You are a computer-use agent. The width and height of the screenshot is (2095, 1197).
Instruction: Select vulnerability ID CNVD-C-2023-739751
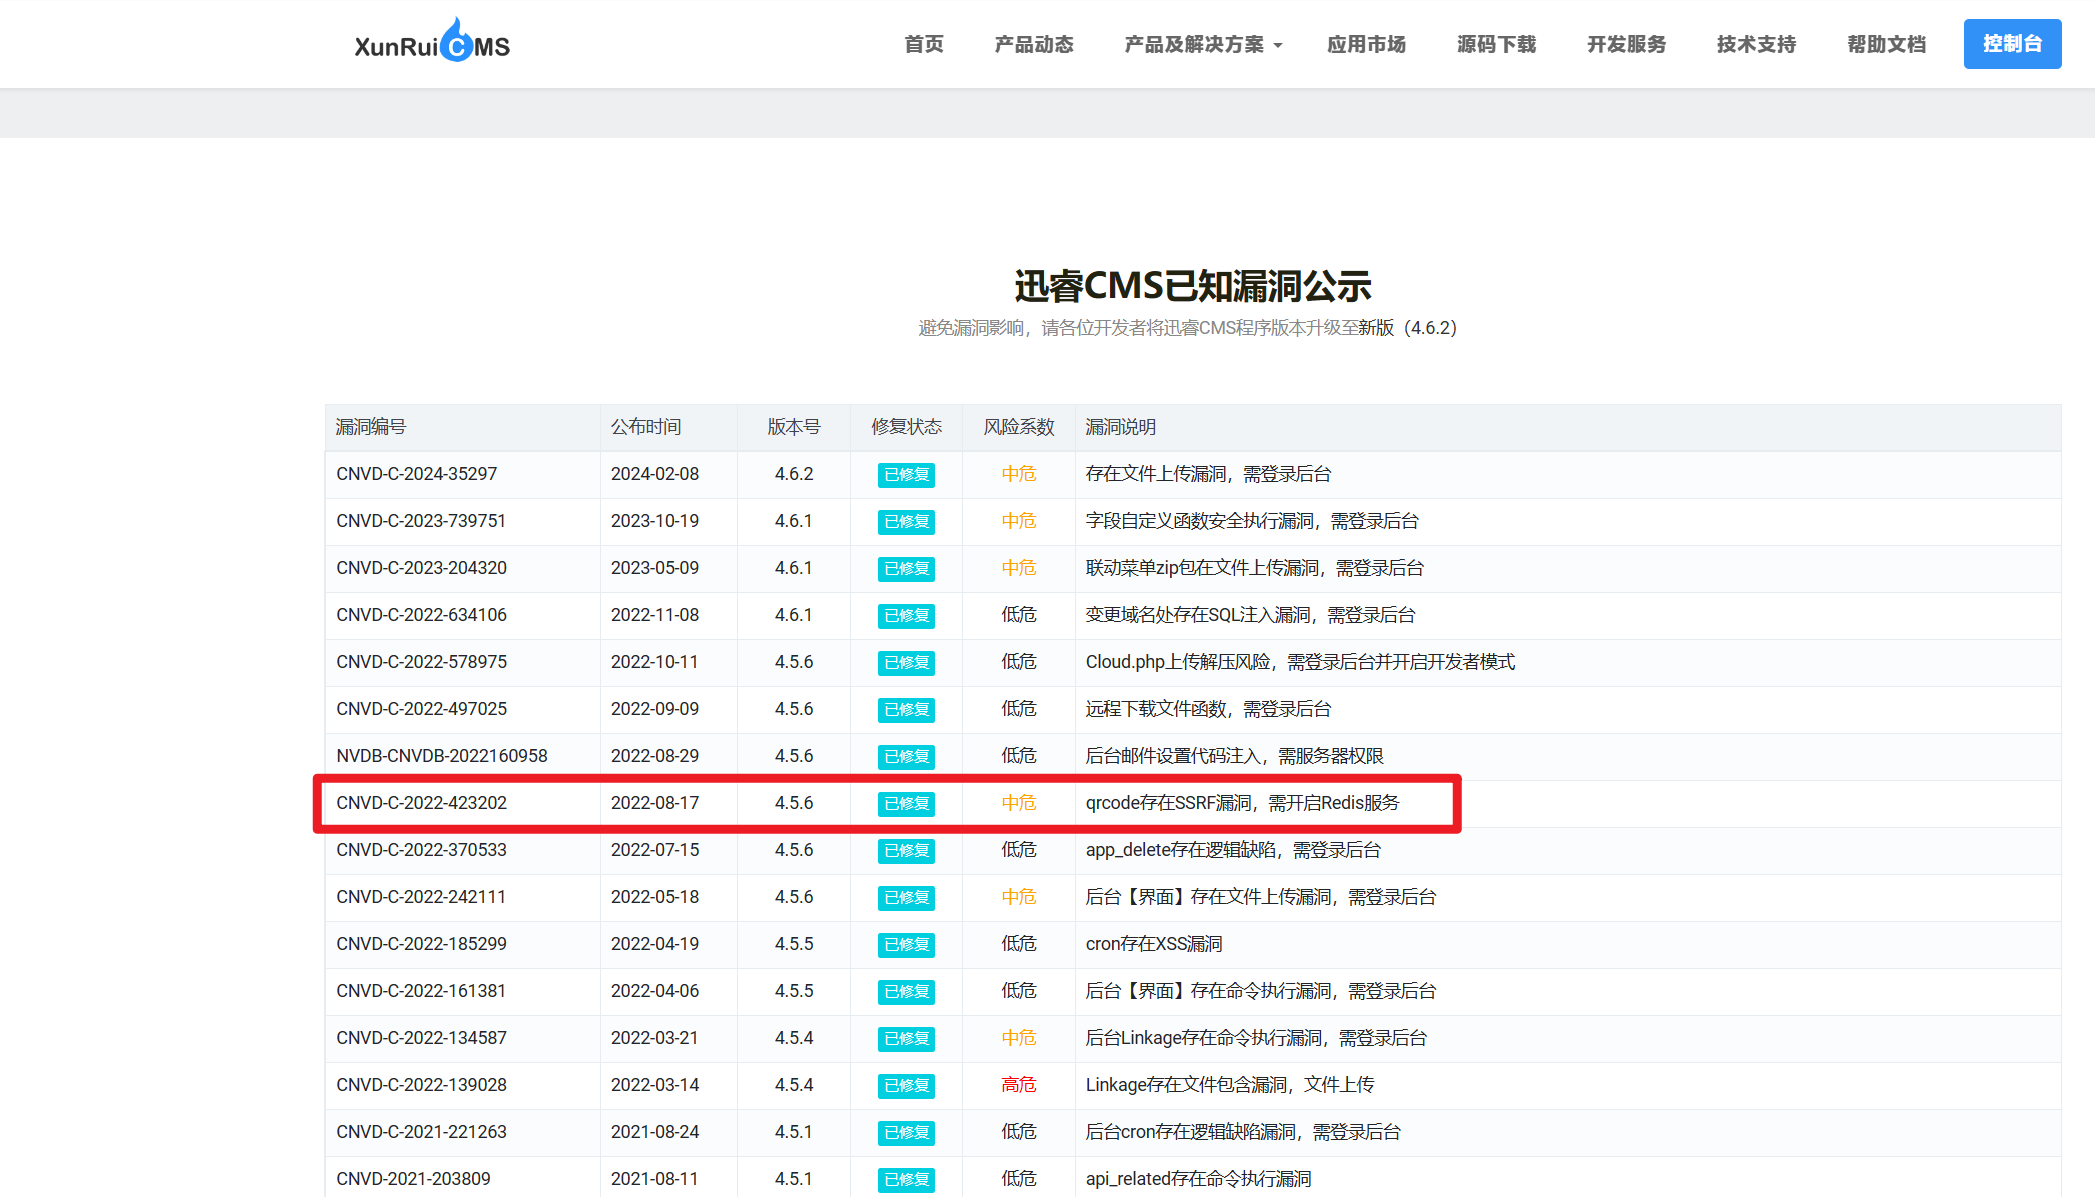[x=421, y=521]
